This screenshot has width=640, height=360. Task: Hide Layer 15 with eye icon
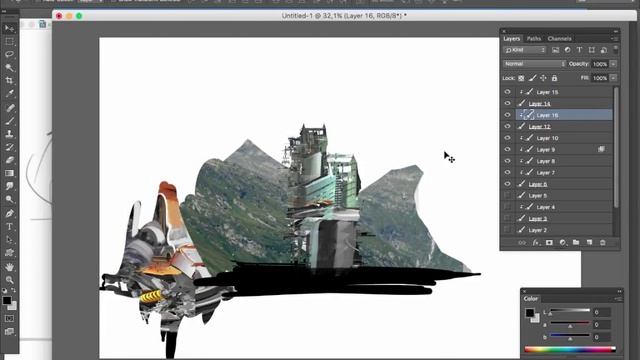[x=507, y=92]
